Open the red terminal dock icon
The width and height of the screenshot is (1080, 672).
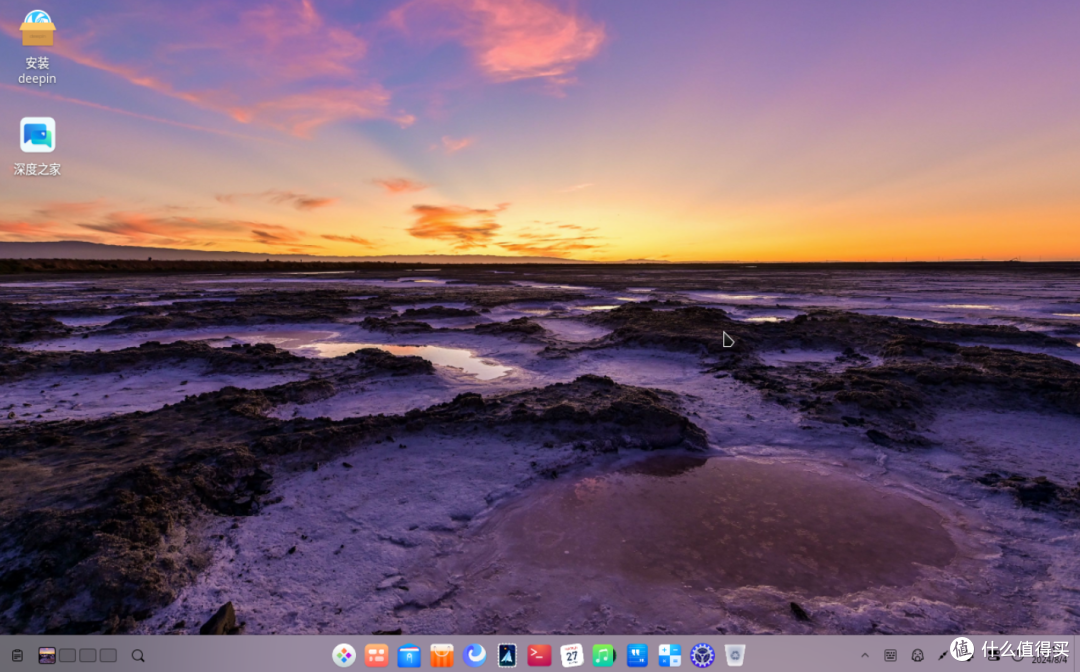pyautogui.click(x=539, y=655)
